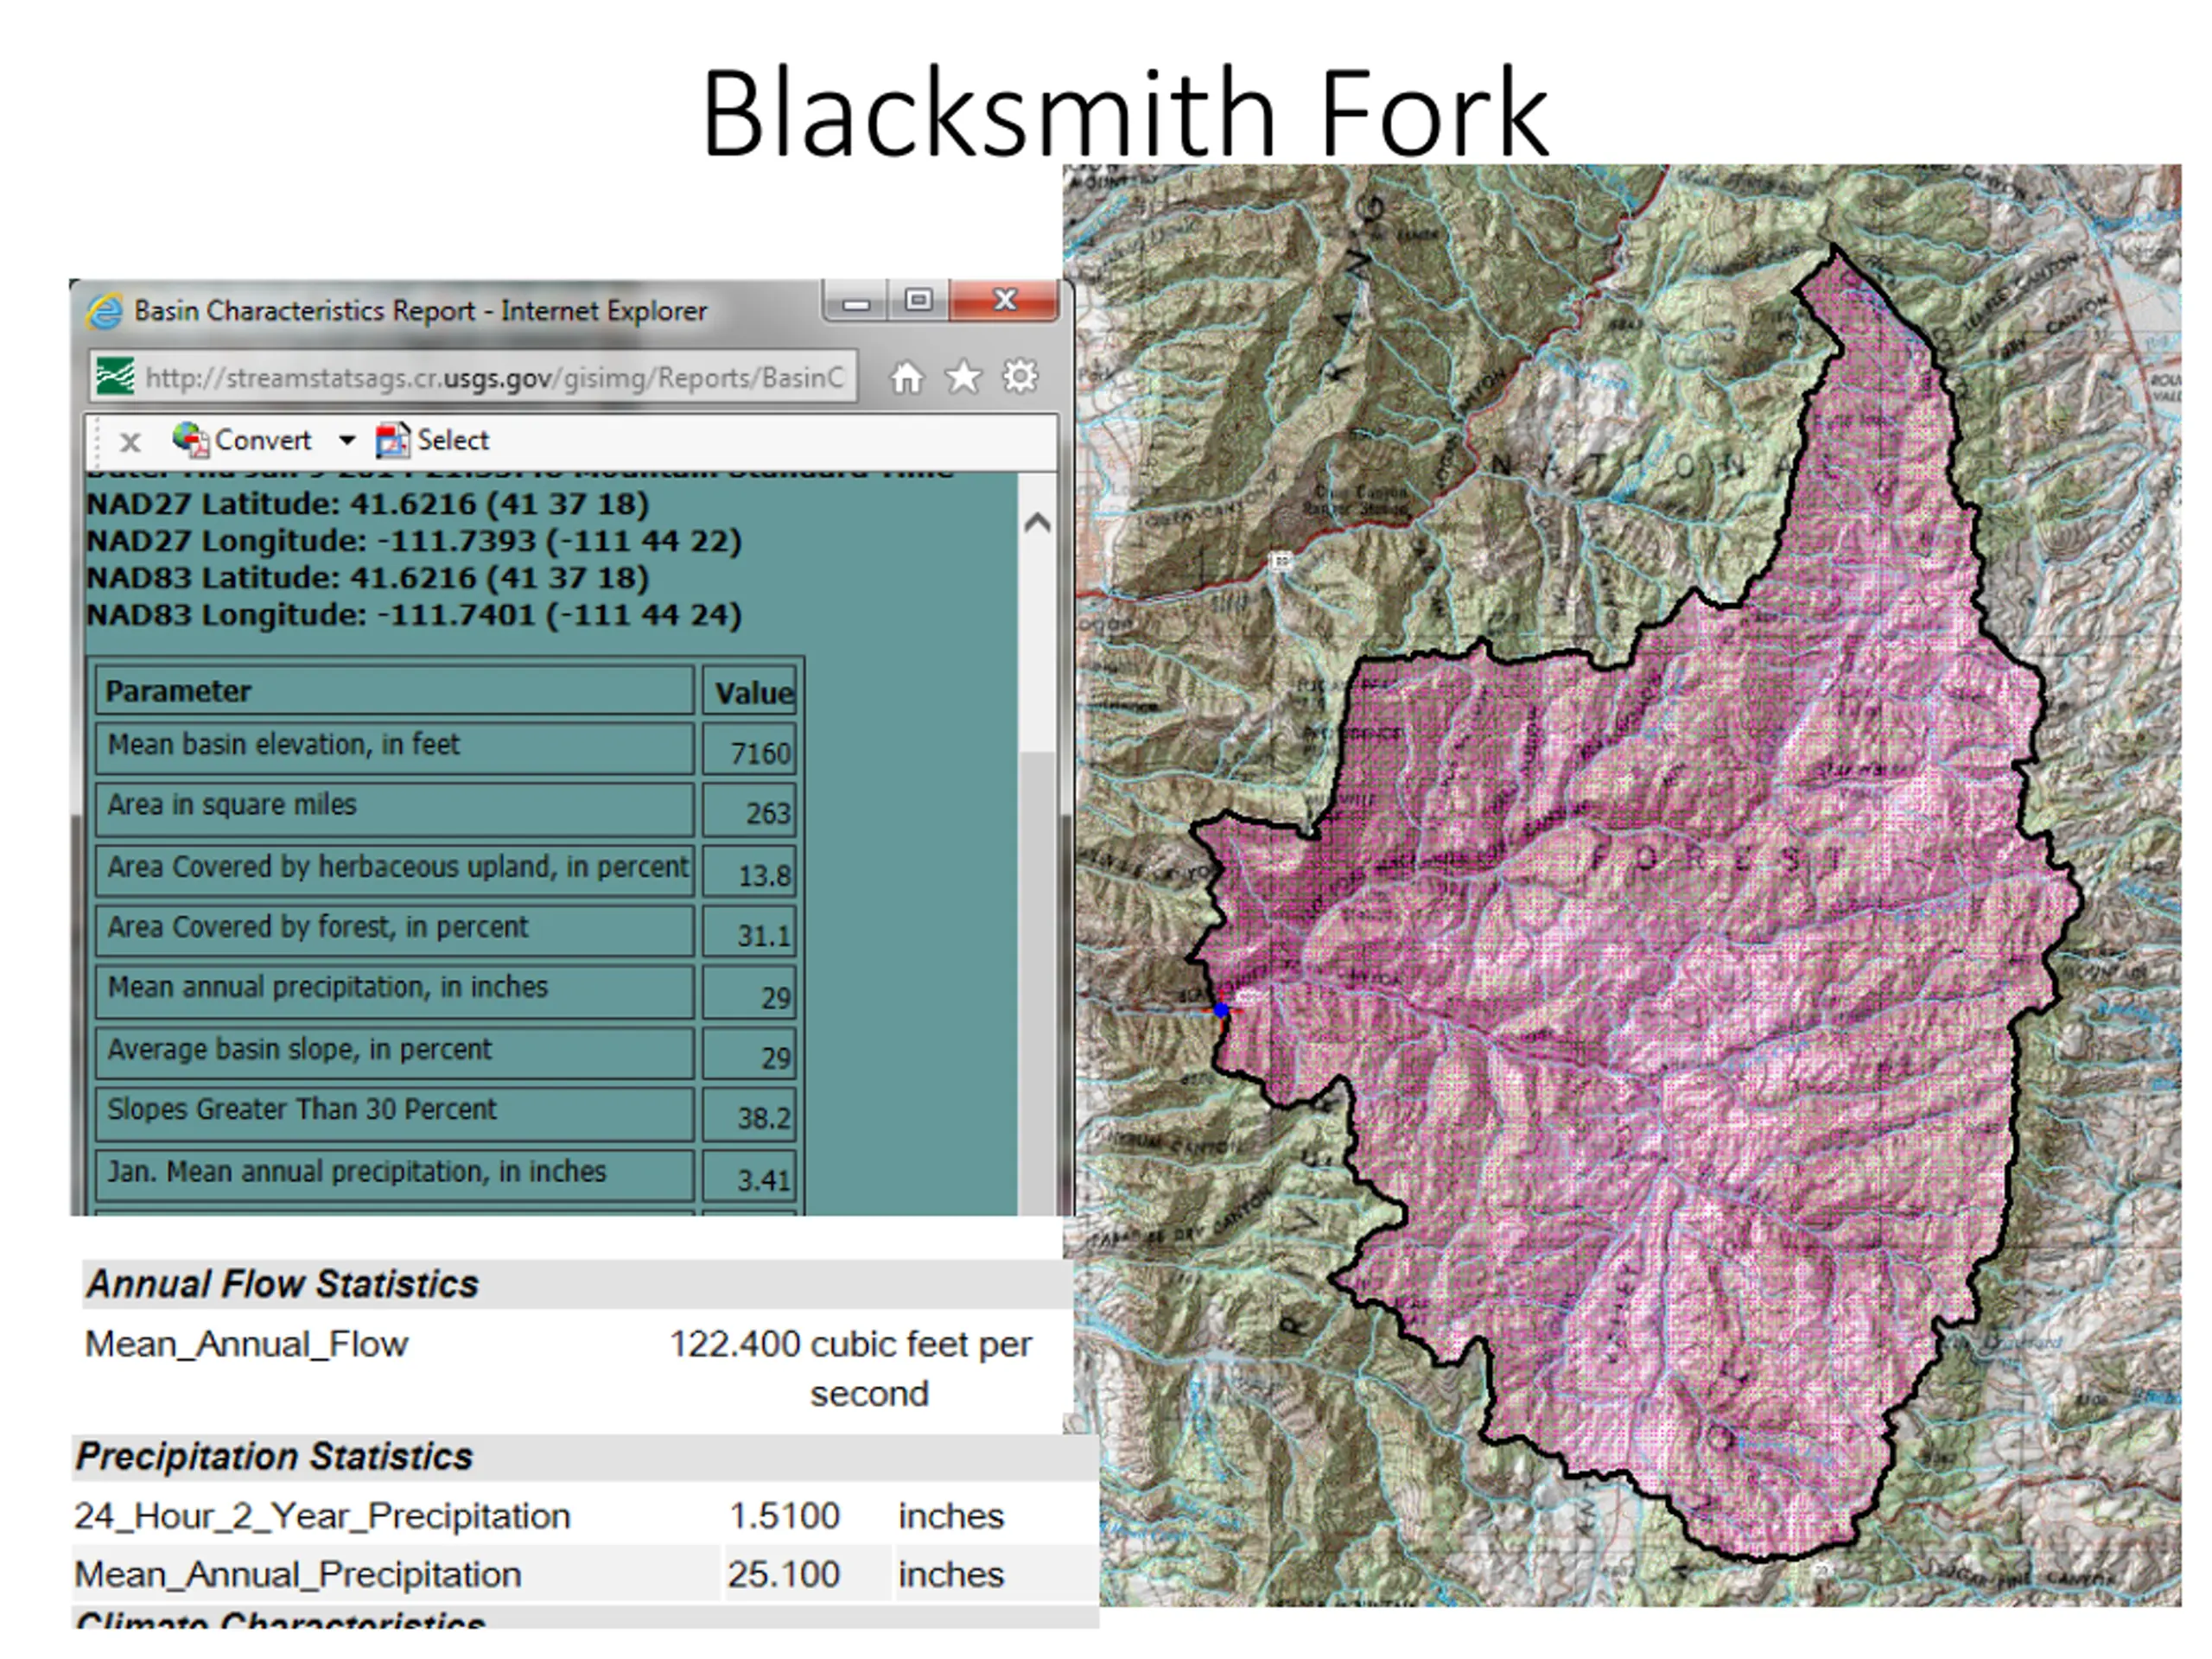The image size is (2212, 1659).
Task: Close the Basin Characteristics Report window
Action: click(x=1004, y=300)
